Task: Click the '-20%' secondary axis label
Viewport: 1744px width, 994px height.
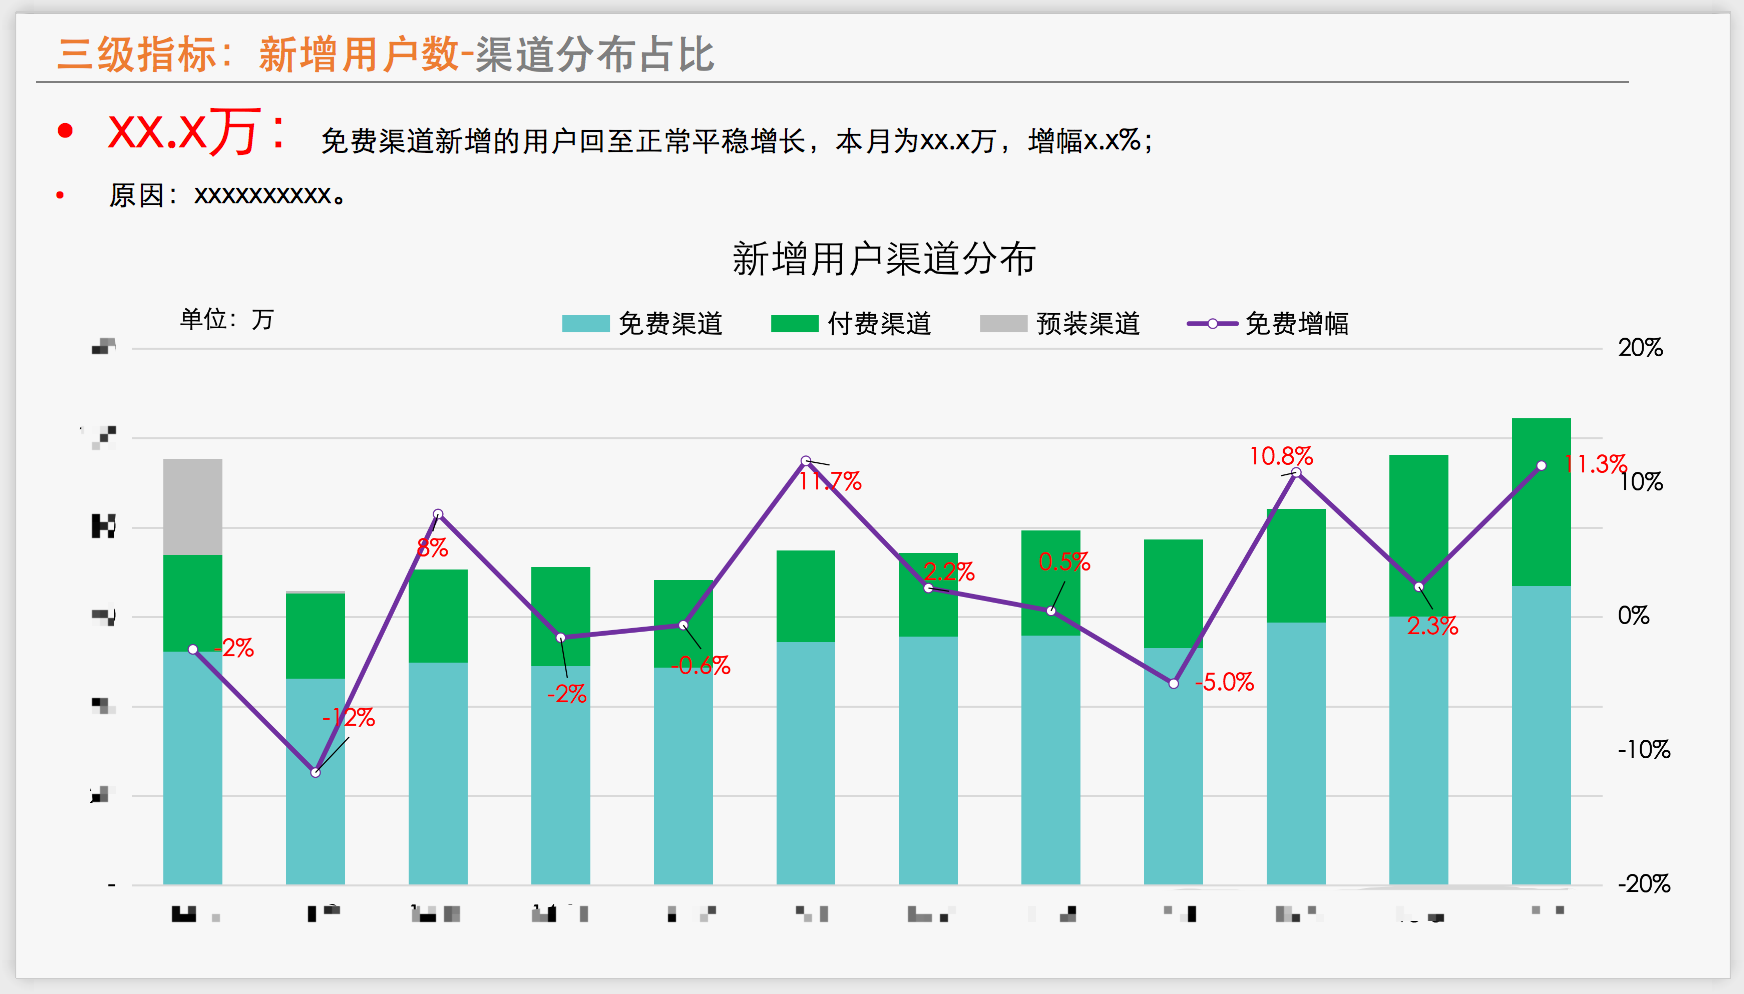Action: [1643, 884]
